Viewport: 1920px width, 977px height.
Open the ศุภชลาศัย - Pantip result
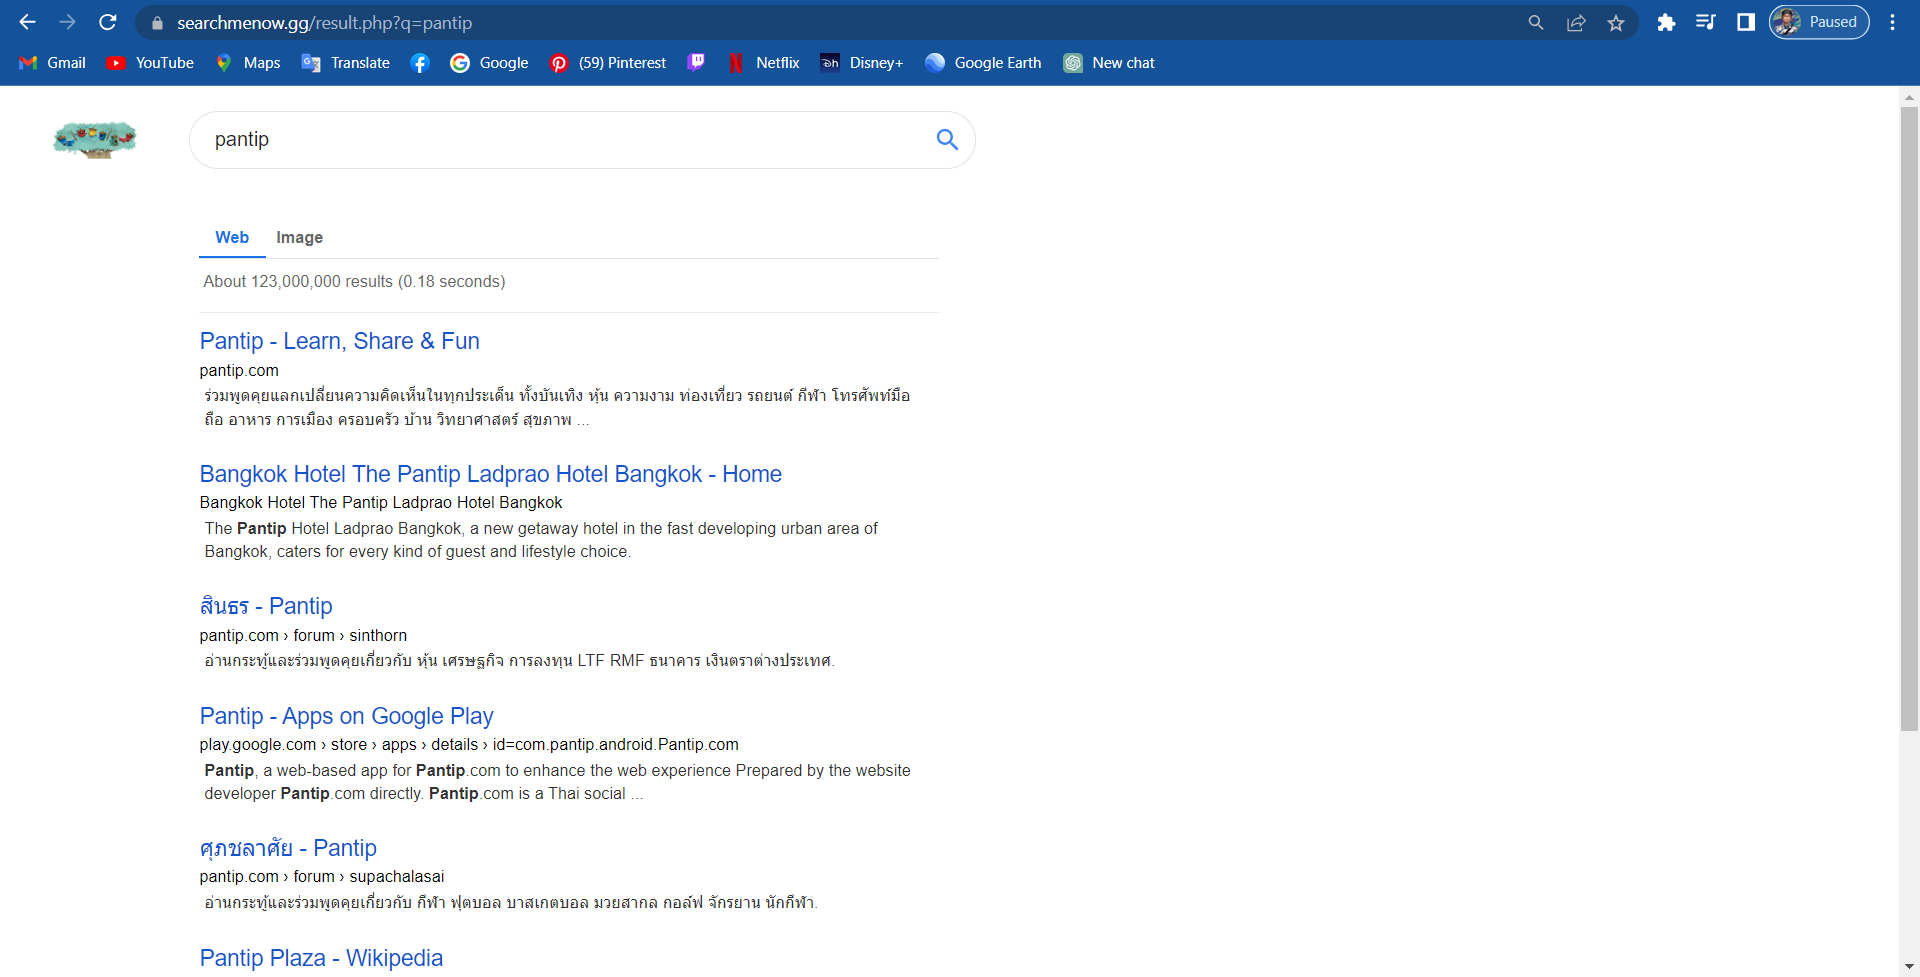(288, 848)
